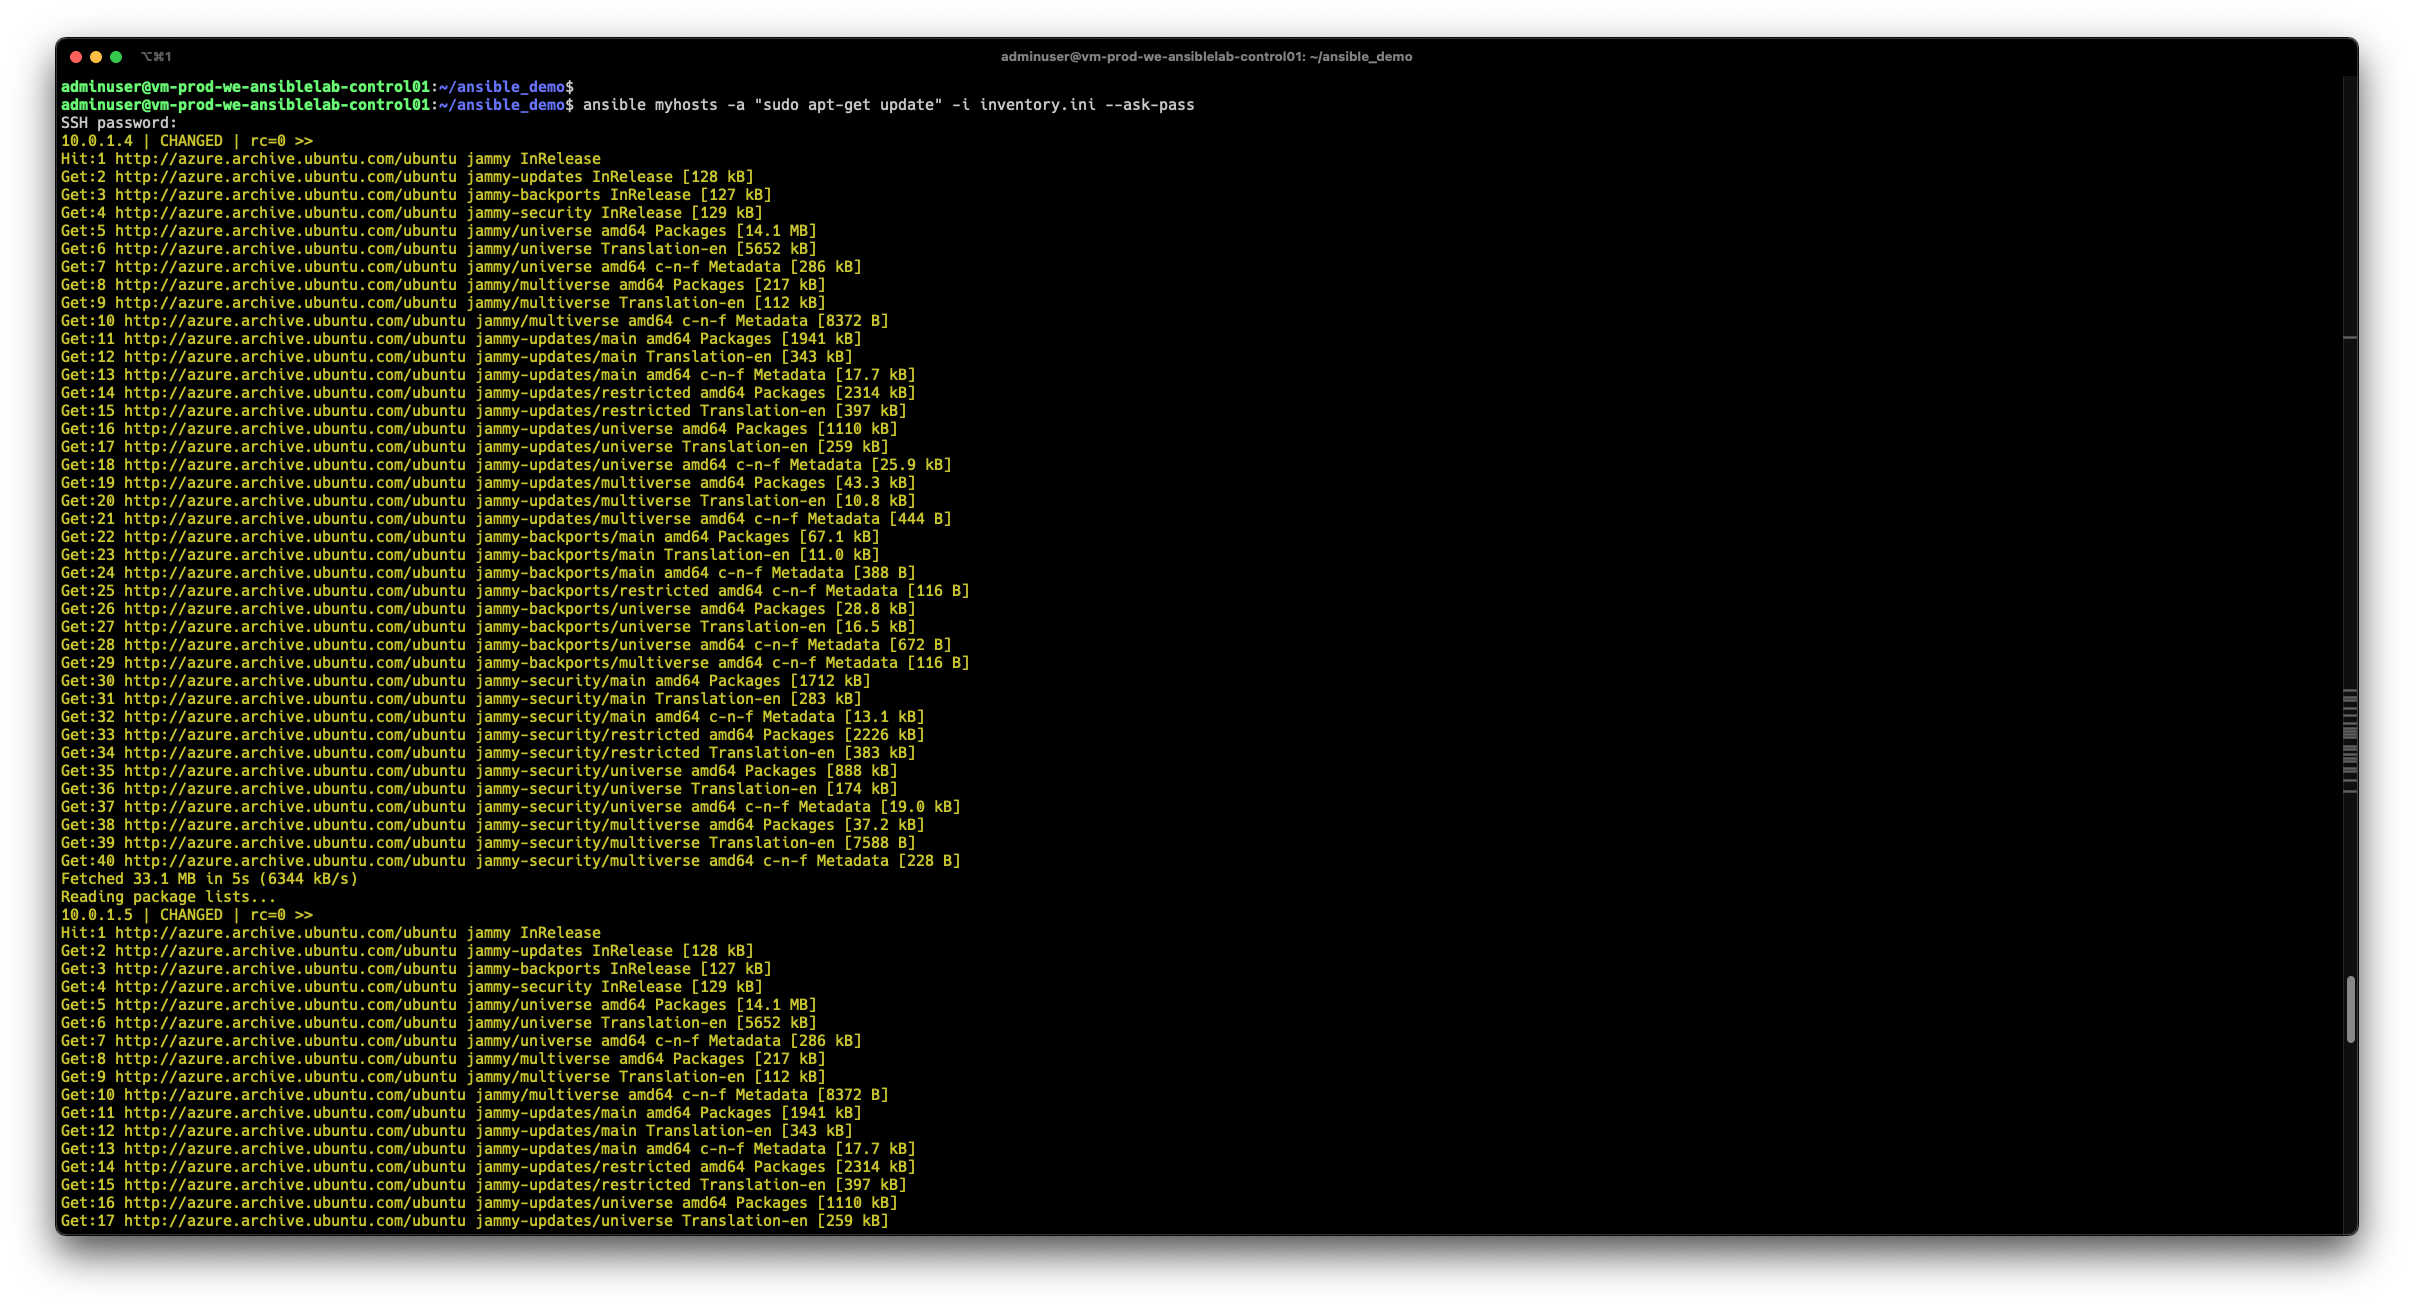
Task: Click inventory.ini in the typed command
Action: pos(1037,105)
